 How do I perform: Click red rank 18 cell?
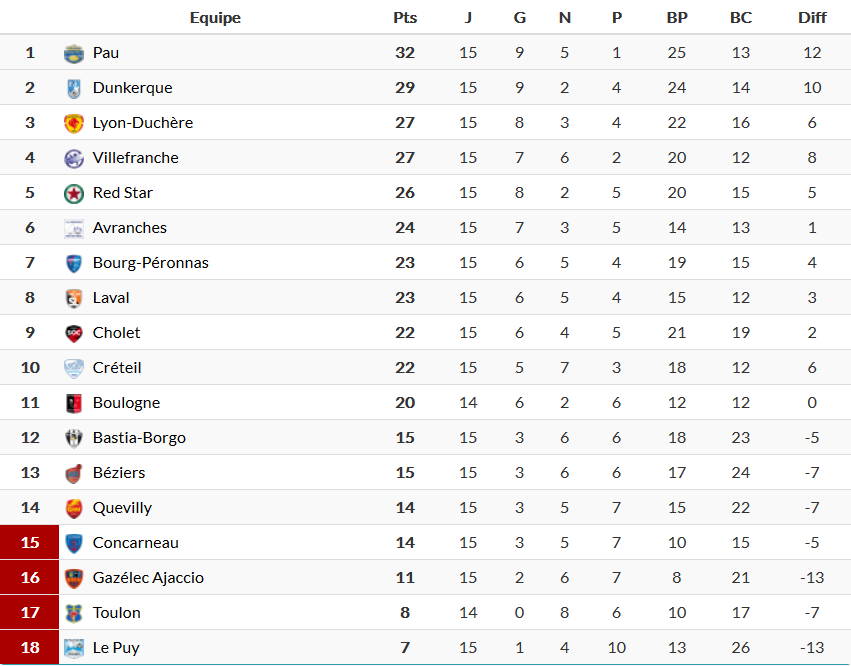coord(30,648)
